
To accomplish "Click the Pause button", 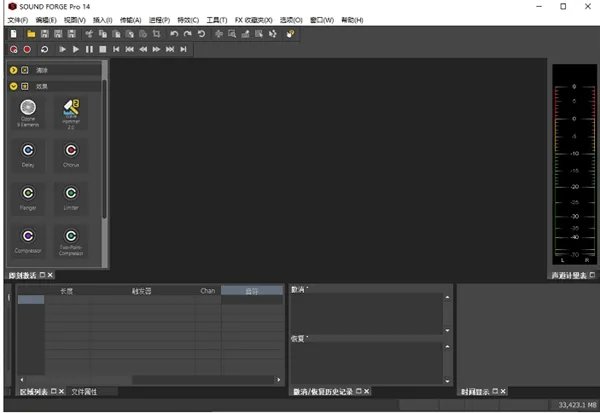I will [89, 49].
